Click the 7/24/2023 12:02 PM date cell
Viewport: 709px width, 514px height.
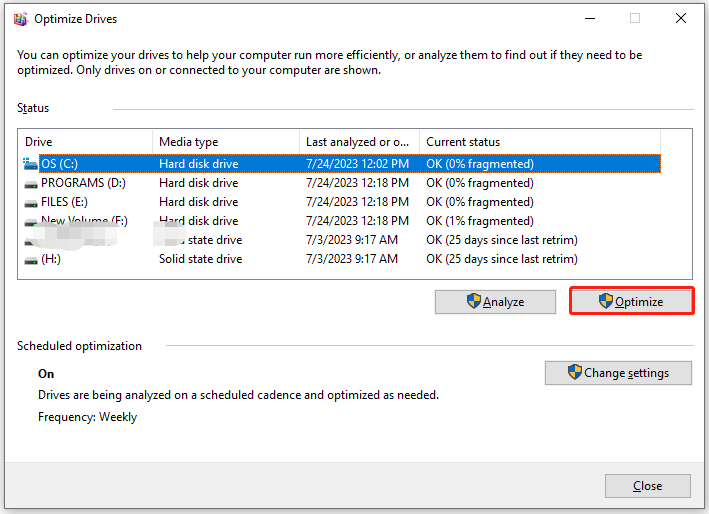point(357,164)
